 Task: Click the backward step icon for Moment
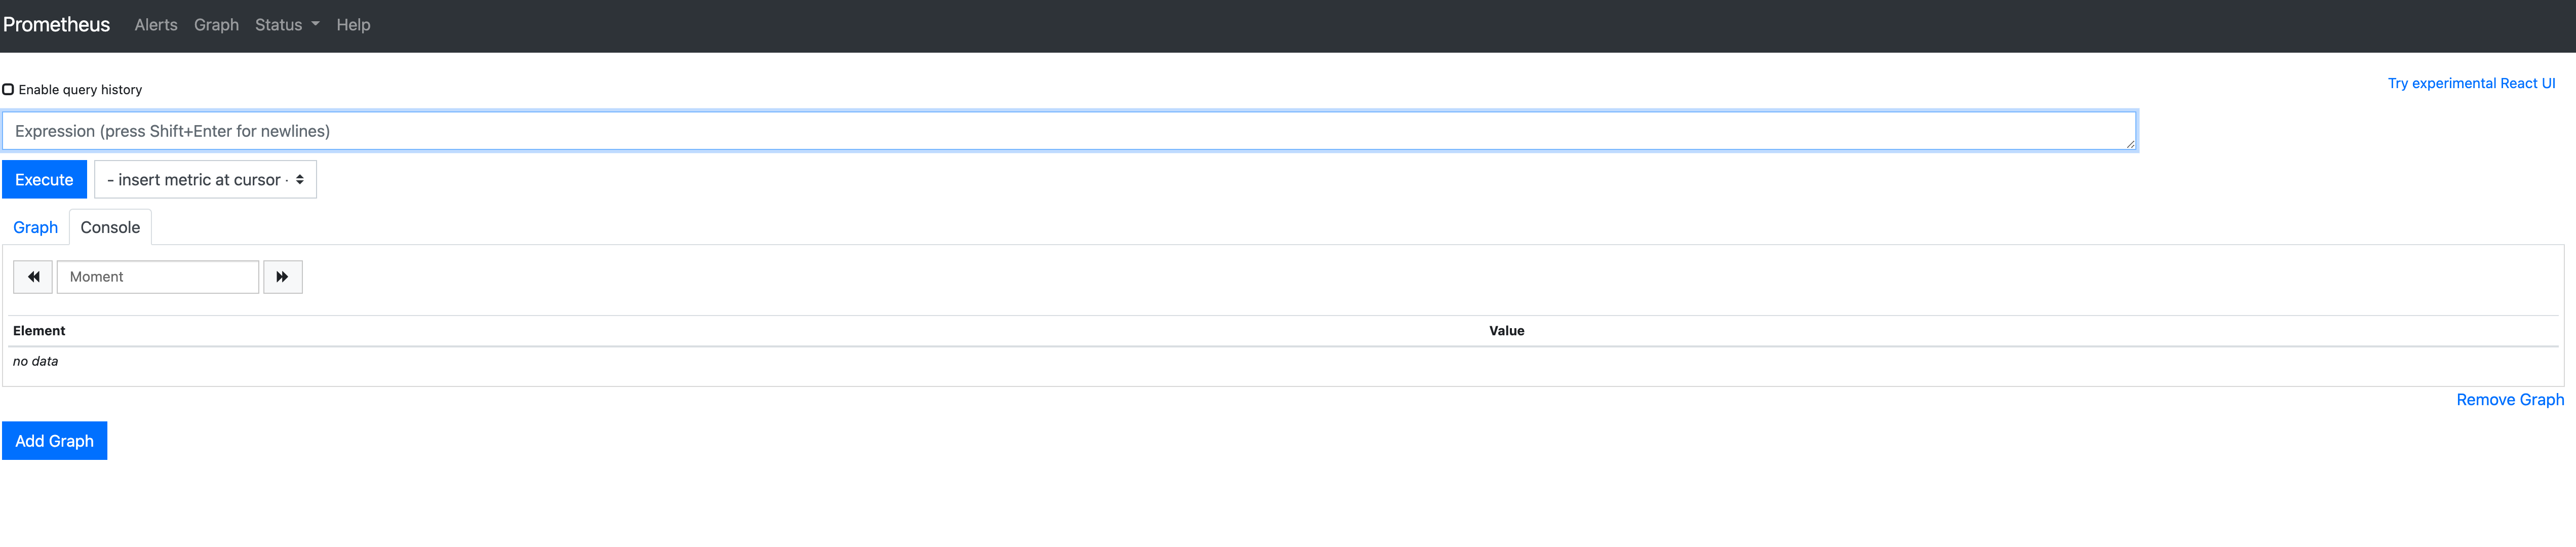[x=34, y=276]
